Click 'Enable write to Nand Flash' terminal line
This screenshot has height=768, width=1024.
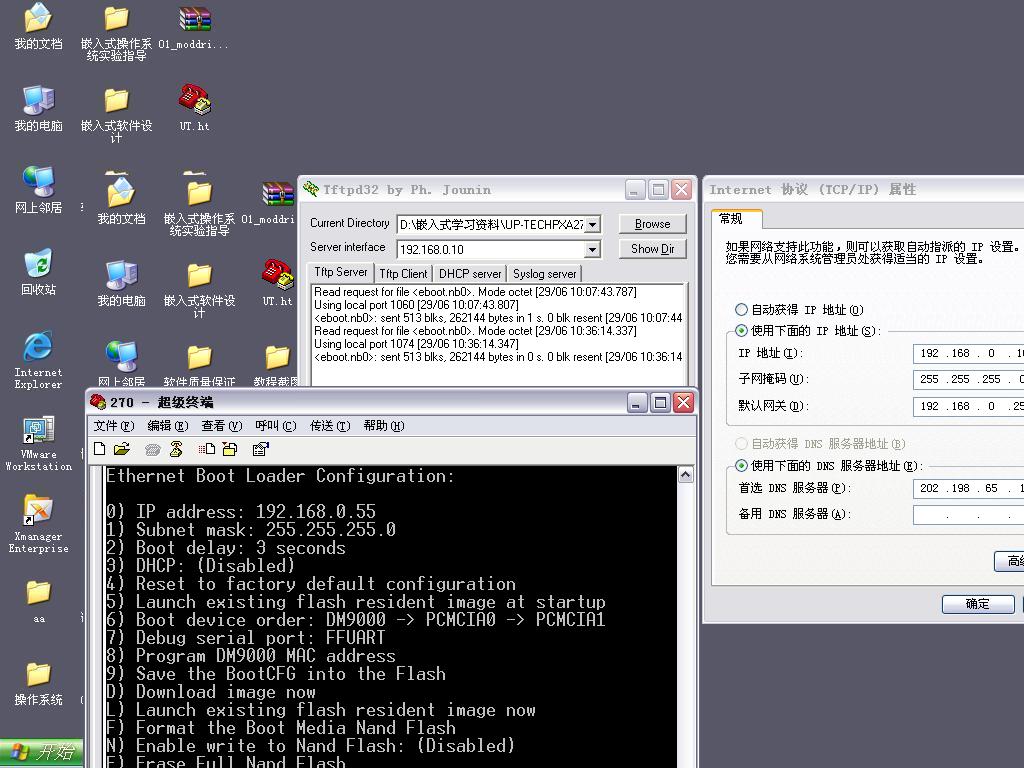point(311,746)
